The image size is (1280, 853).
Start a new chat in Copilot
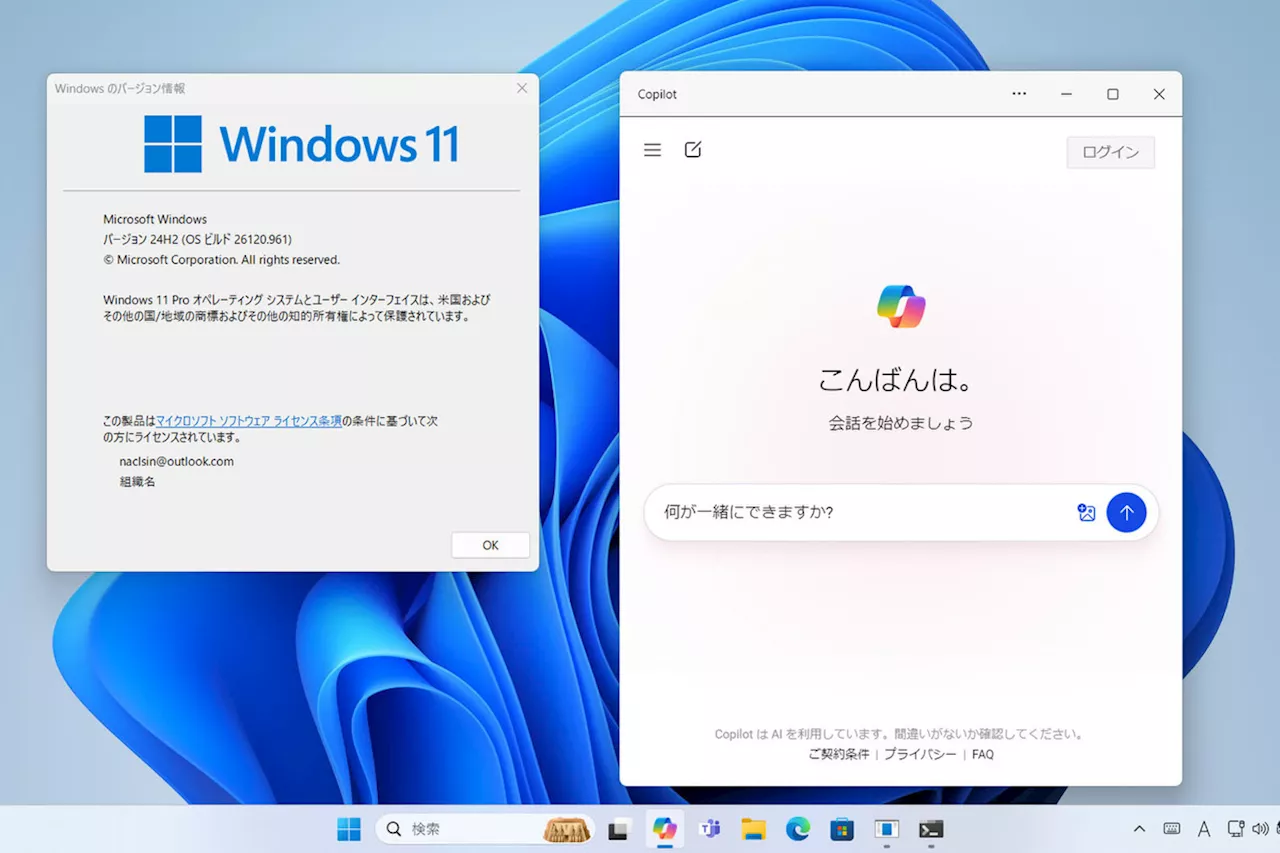click(693, 150)
